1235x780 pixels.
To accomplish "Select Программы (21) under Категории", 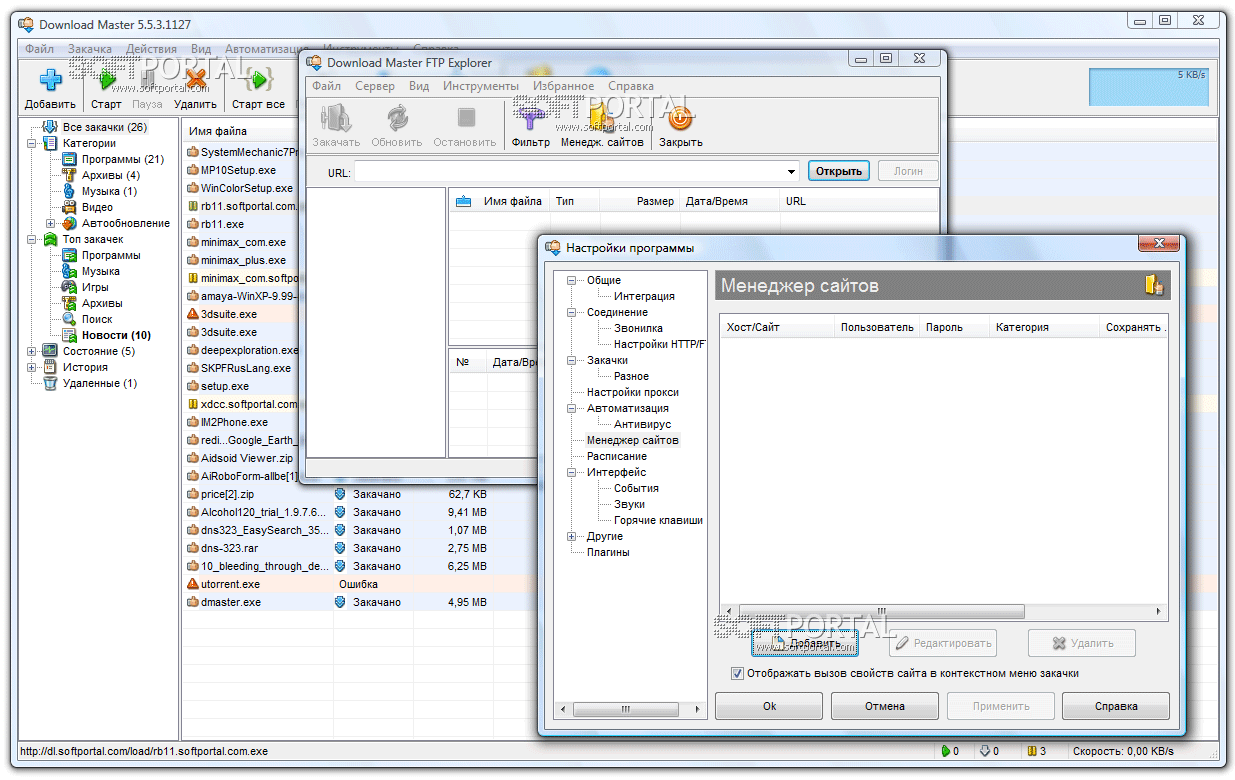I will (x=123, y=159).
